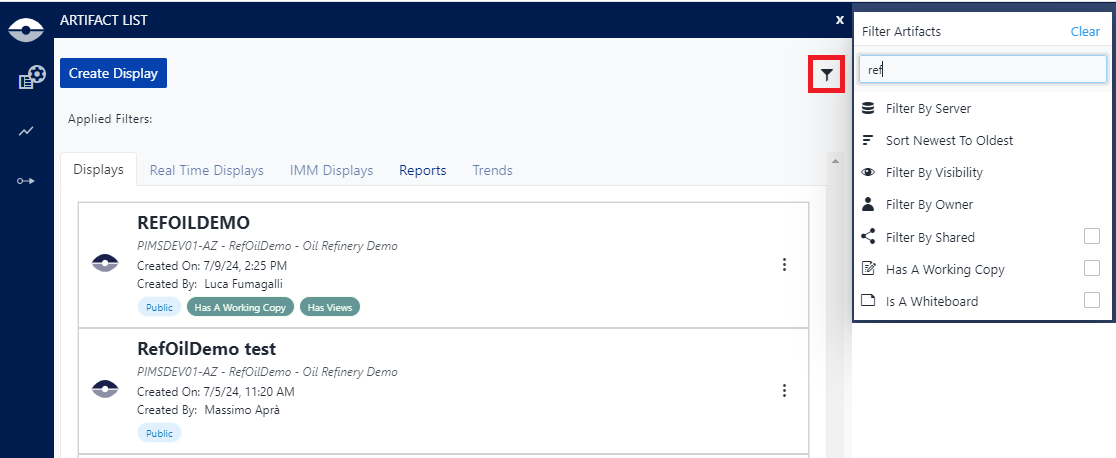Screen dimensions: 1116x458
Task: Open three-dot menu for REFOILDEMO
Action: click(x=784, y=265)
